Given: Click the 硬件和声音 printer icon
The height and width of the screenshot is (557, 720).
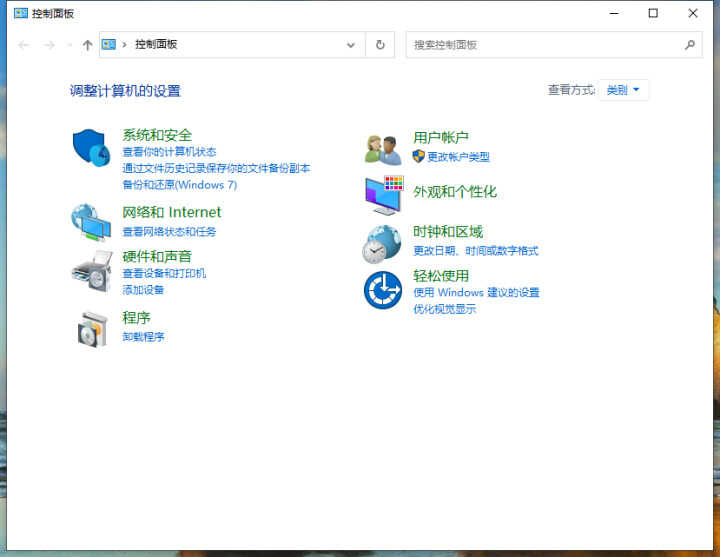Looking at the screenshot, I should (x=91, y=271).
